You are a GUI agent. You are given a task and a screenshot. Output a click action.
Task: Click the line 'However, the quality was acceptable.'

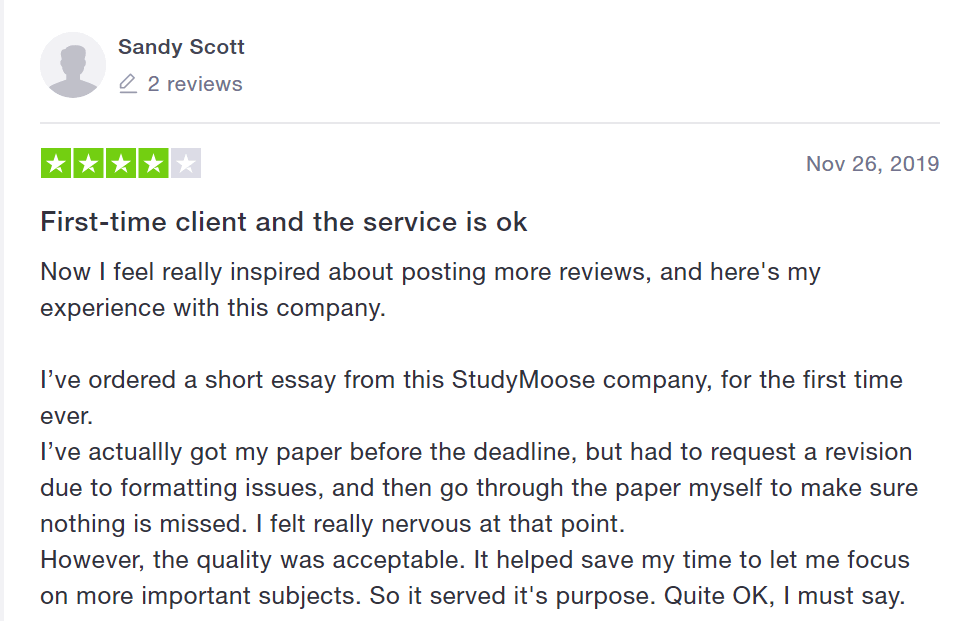click(x=253, y=560)
